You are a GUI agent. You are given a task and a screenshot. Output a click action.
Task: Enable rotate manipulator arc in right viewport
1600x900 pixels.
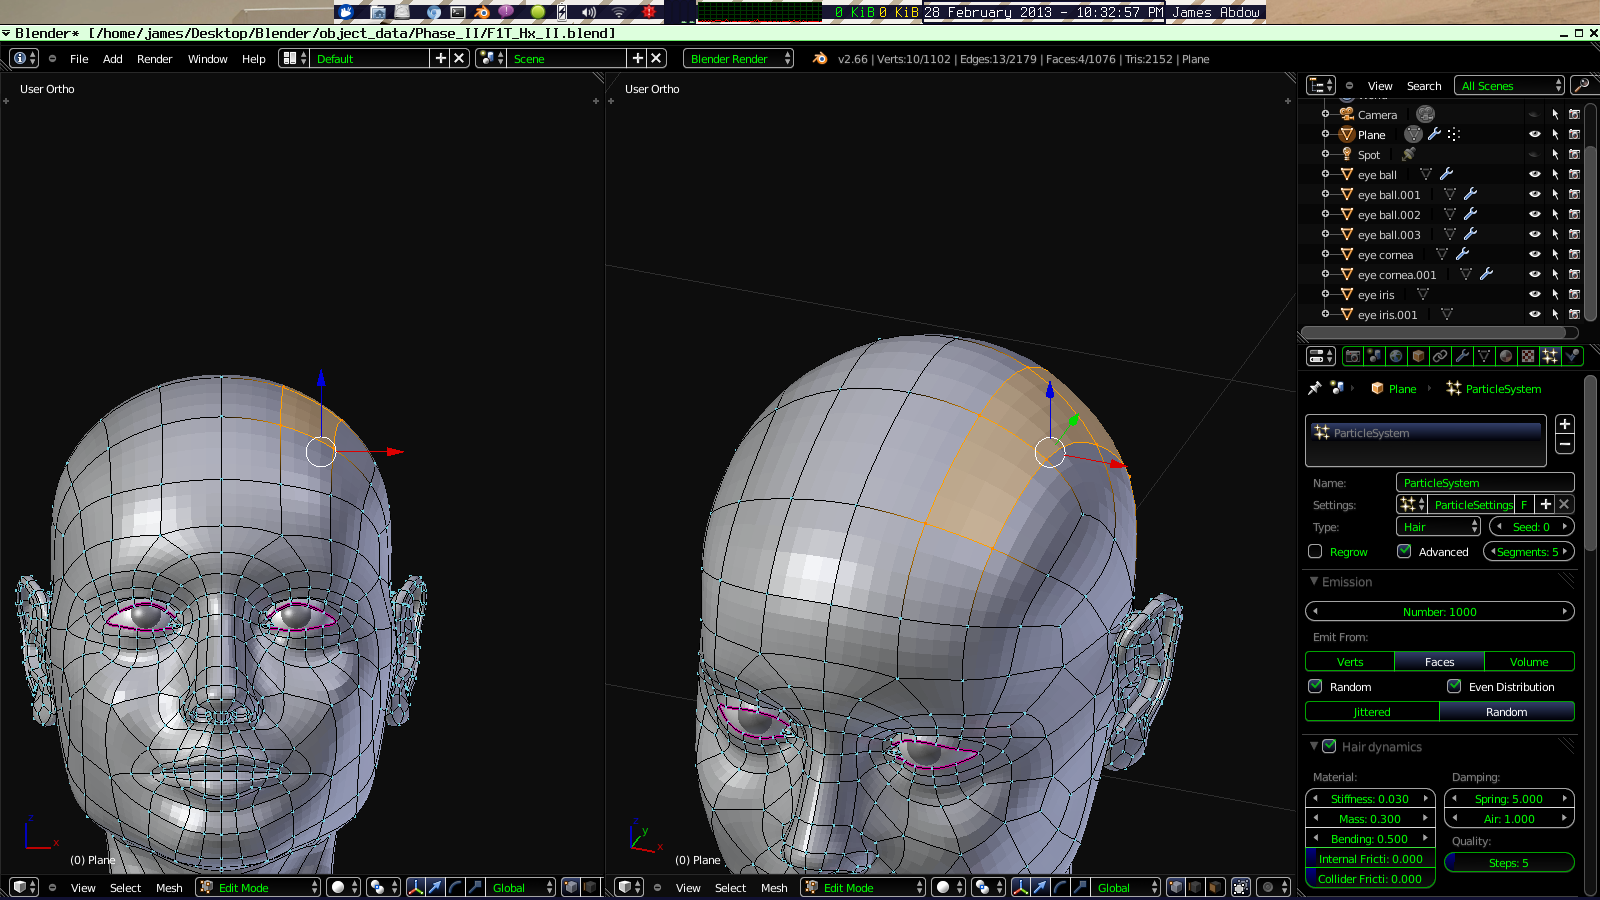point(1060,887)
